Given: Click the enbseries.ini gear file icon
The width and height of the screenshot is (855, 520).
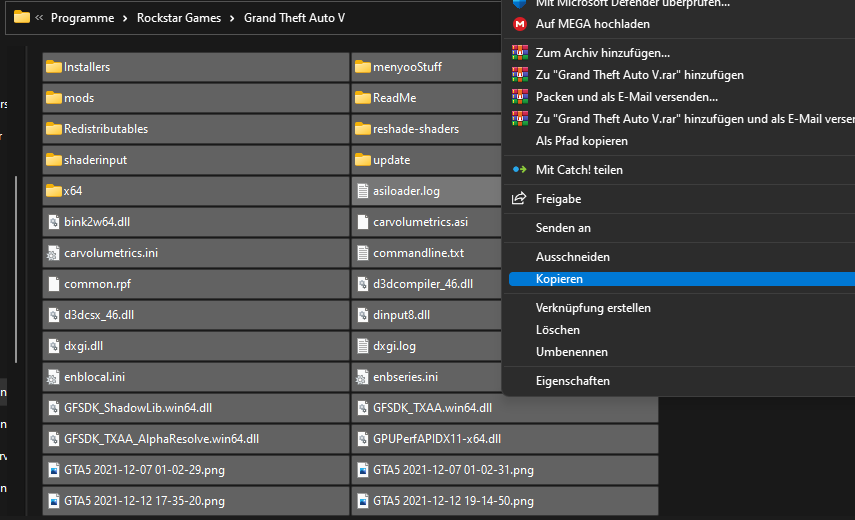Looking at the screenshot, I should (362, 377).
